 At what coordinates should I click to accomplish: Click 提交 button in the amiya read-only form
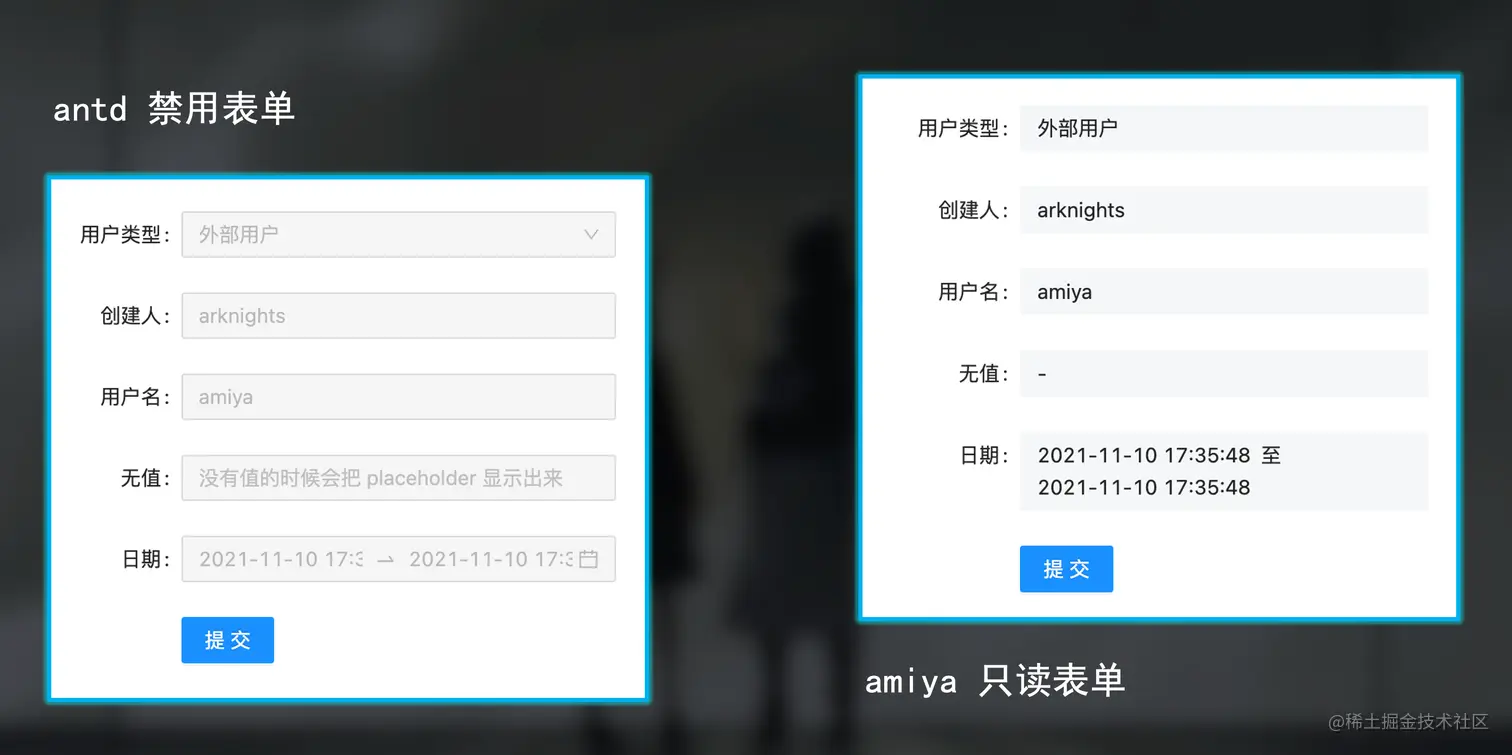point(1066,569)
